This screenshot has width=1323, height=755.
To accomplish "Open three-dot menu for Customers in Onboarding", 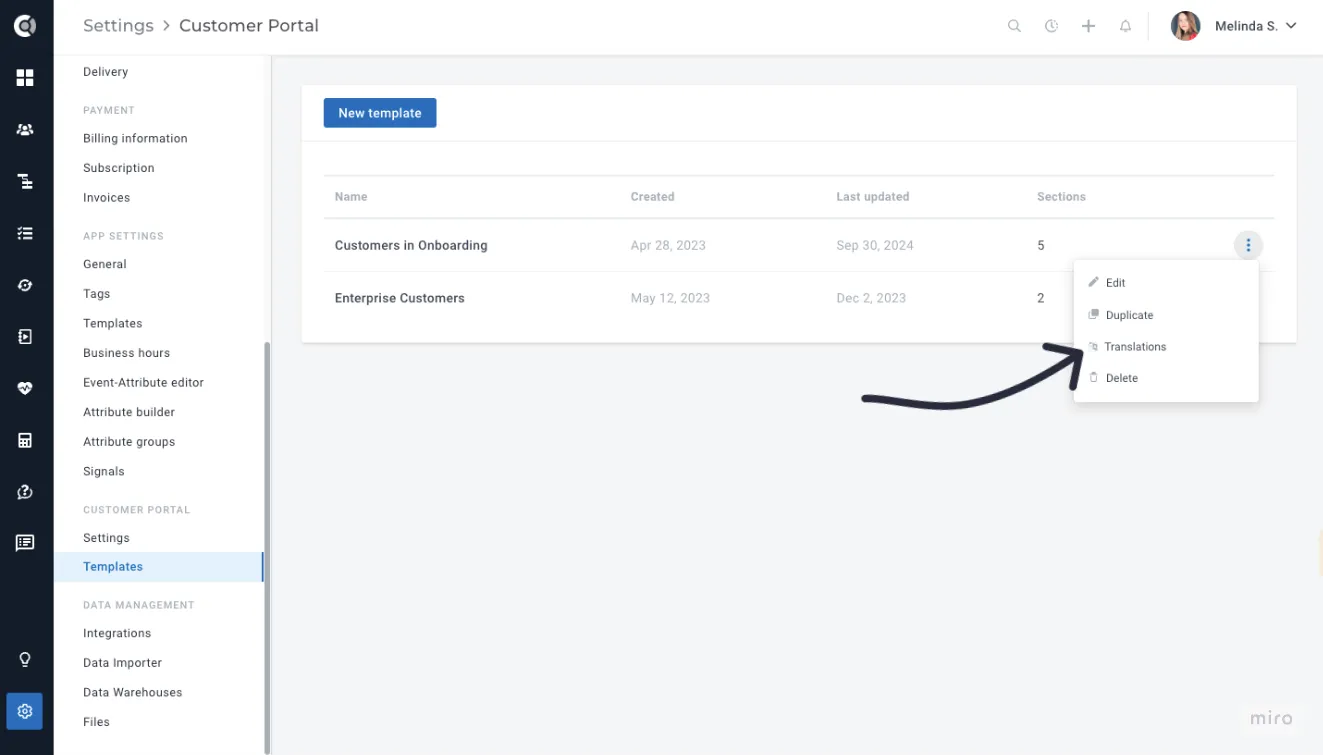I will point(1248,245).
